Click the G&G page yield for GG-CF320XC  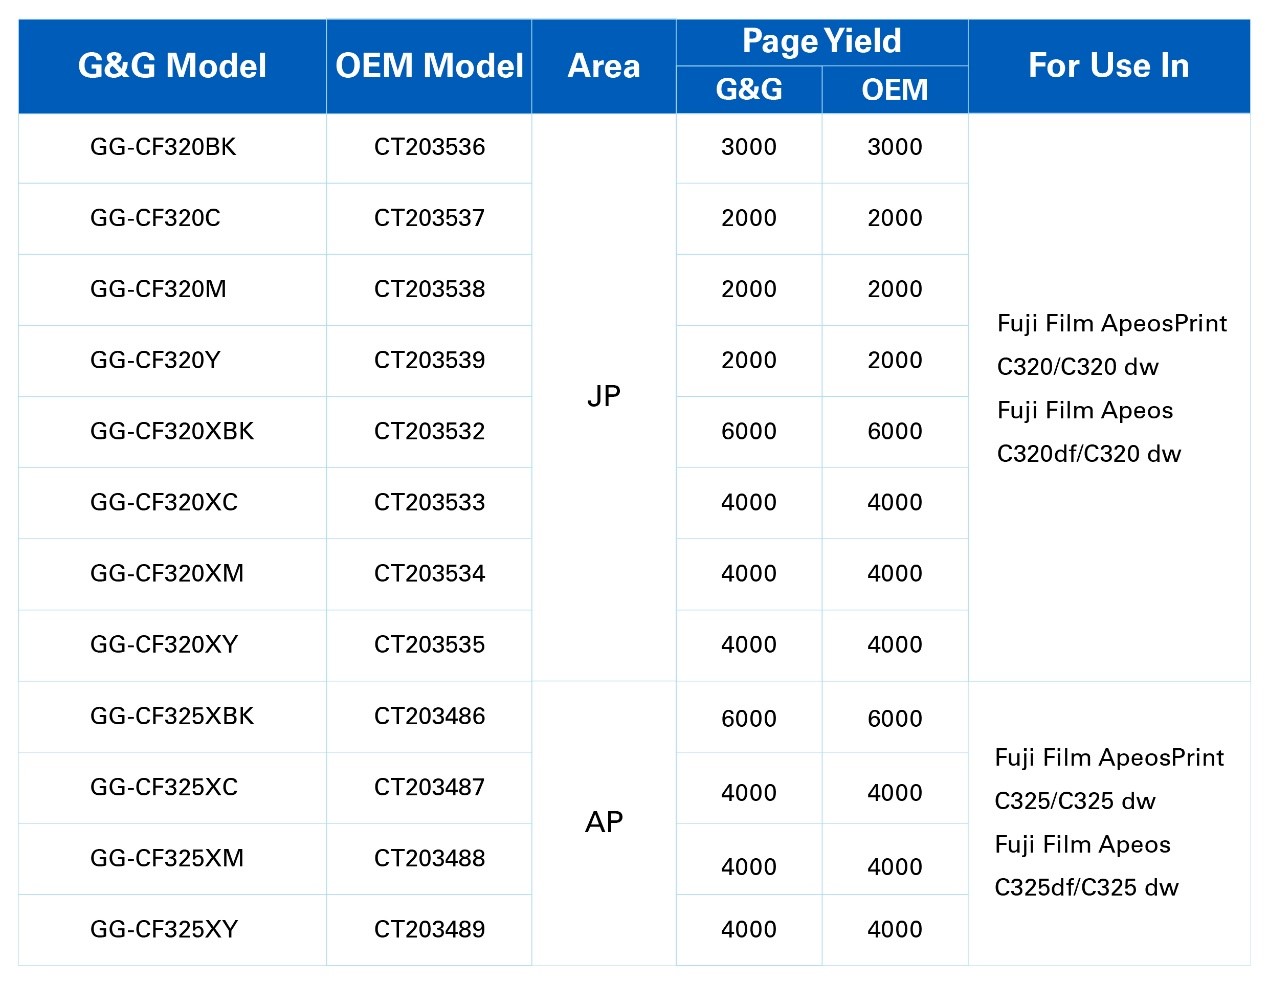click(749, 502)
